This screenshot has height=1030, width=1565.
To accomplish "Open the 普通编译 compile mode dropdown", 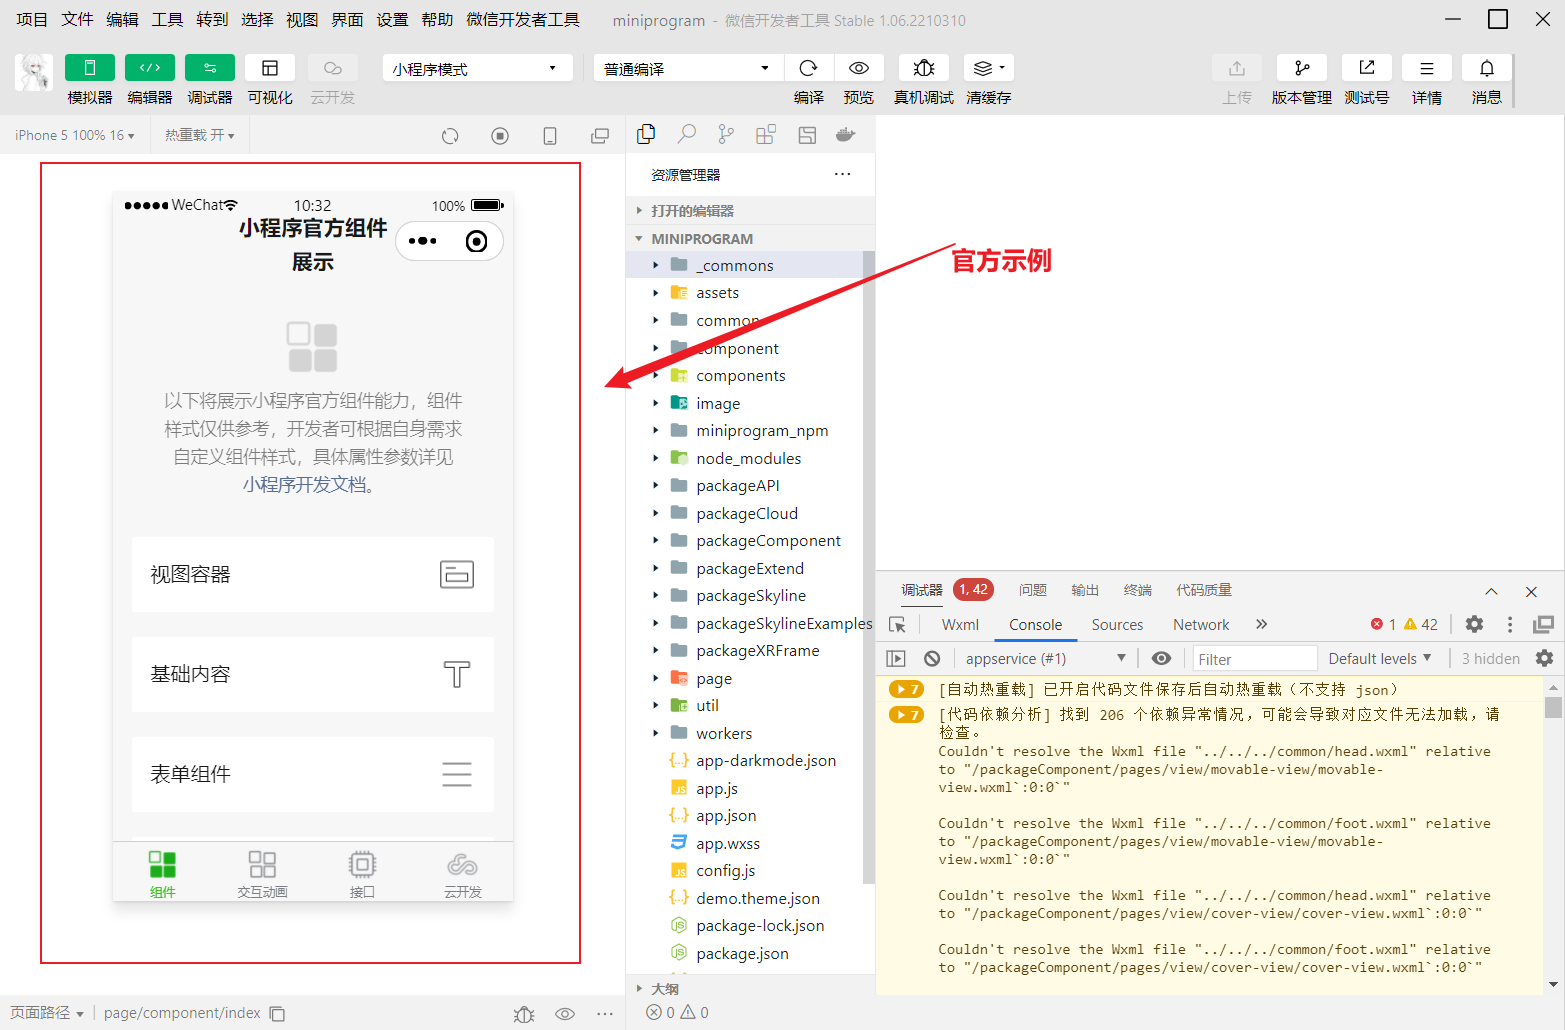I will point(688,68).
